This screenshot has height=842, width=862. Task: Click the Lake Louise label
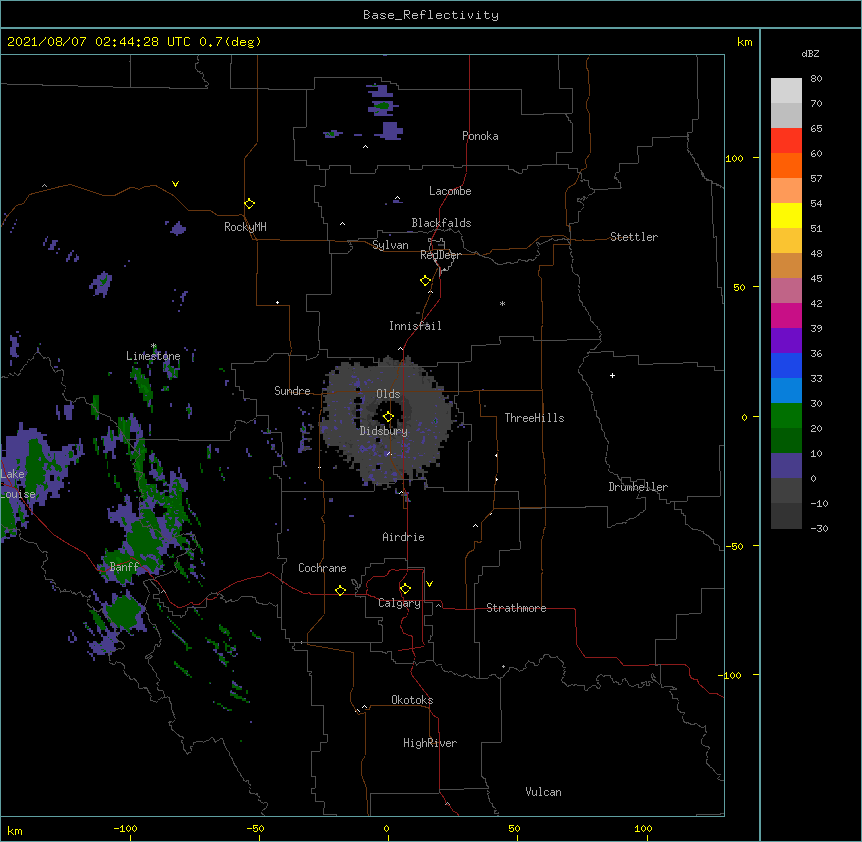[x=18, y=484]
